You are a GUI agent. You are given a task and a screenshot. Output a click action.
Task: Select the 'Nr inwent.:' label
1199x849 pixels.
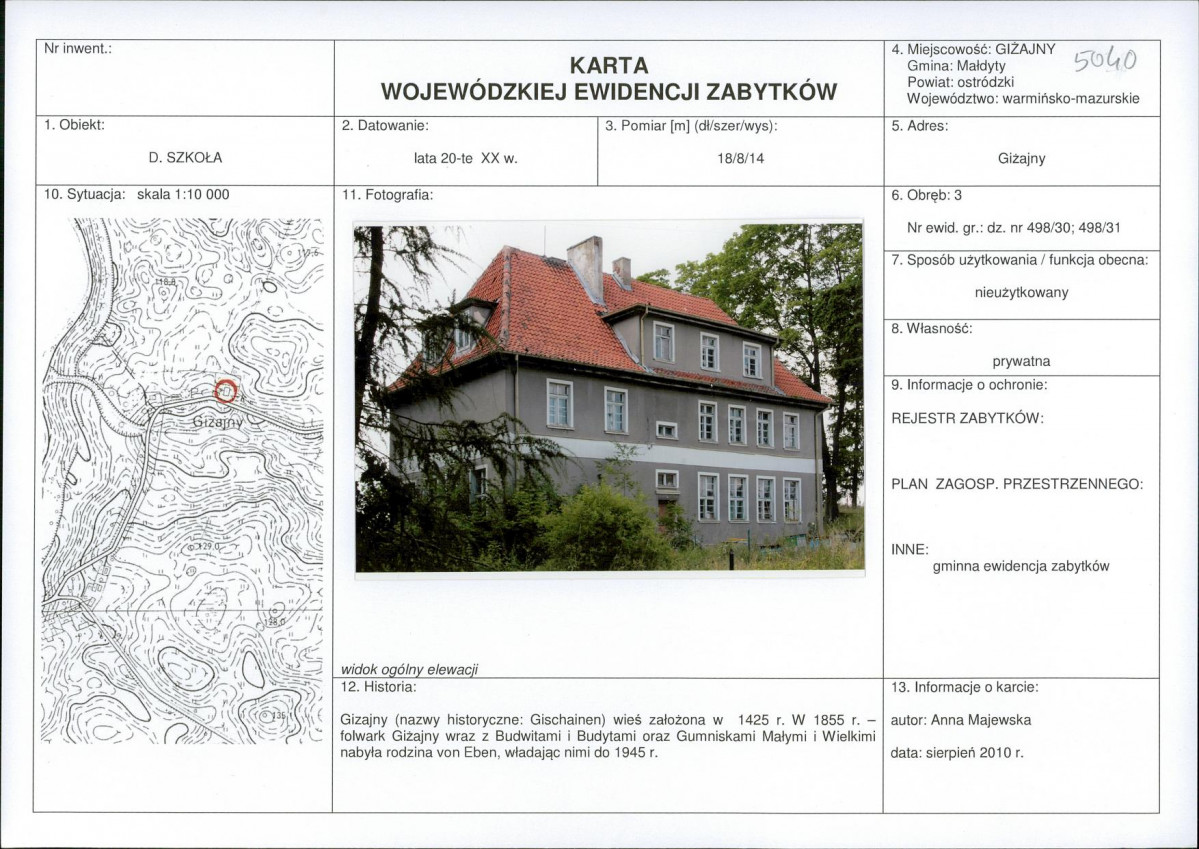tap(78, 49)
